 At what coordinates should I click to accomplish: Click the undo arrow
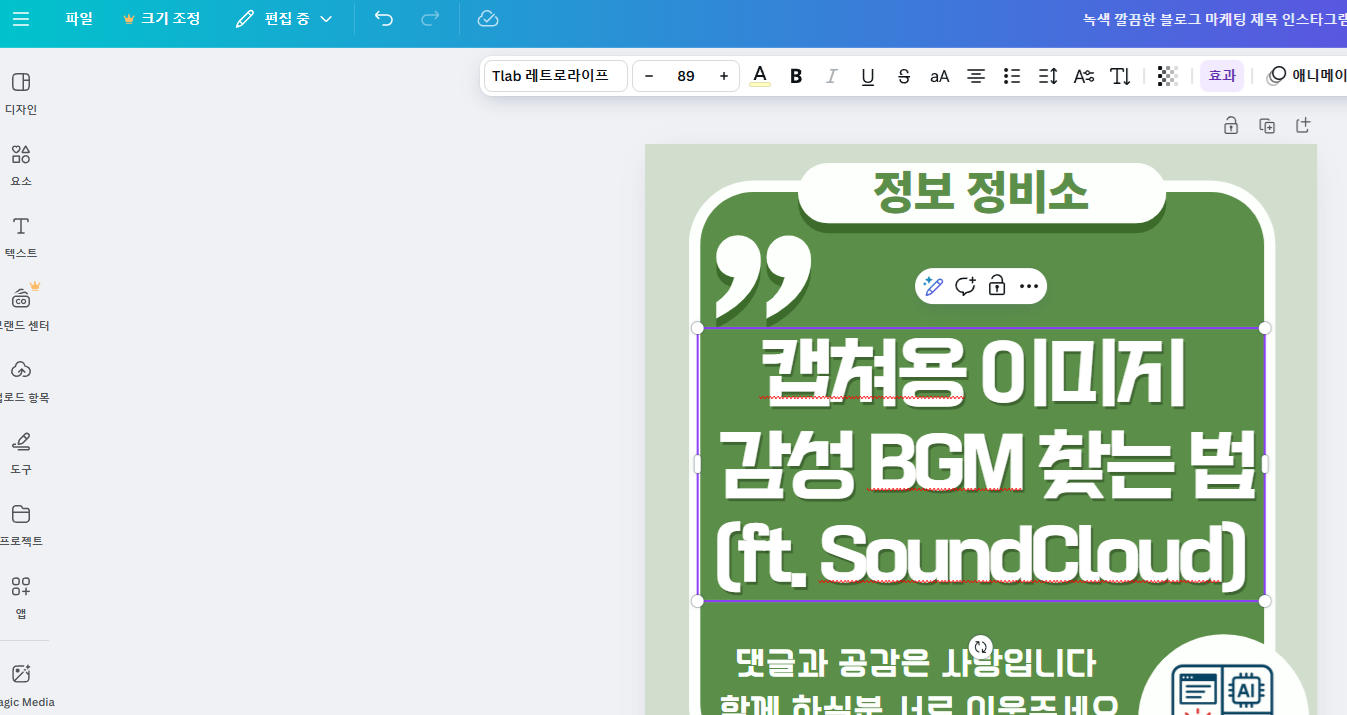tap(384, 19)
